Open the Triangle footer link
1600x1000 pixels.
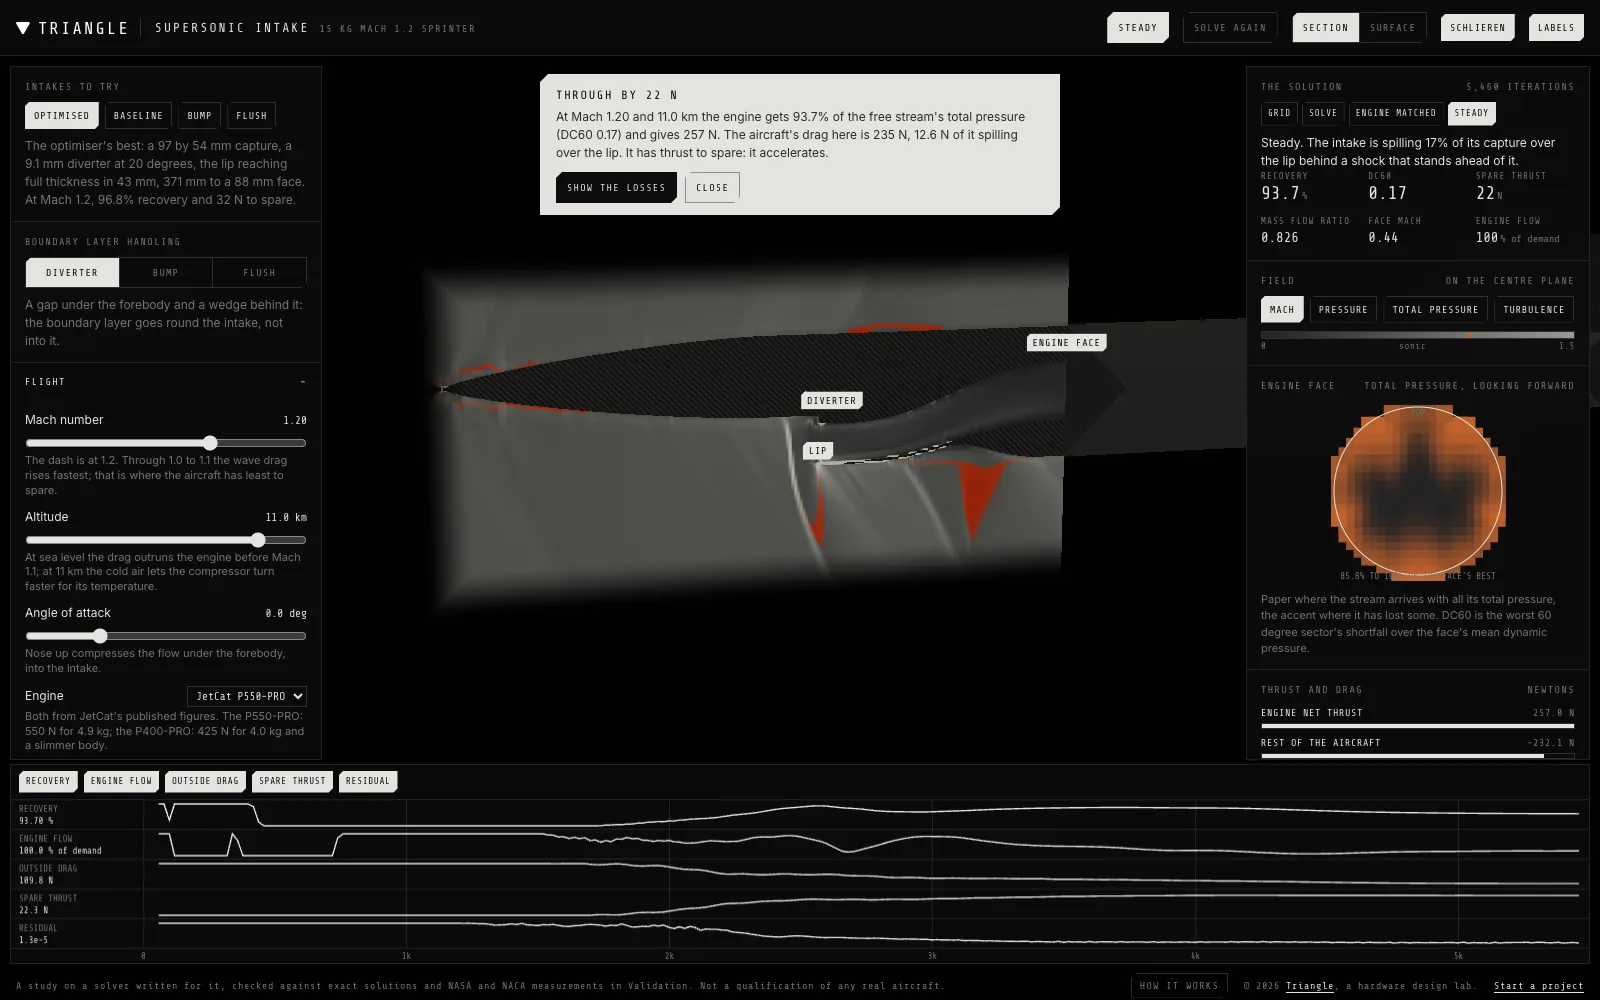point(1310,986)
